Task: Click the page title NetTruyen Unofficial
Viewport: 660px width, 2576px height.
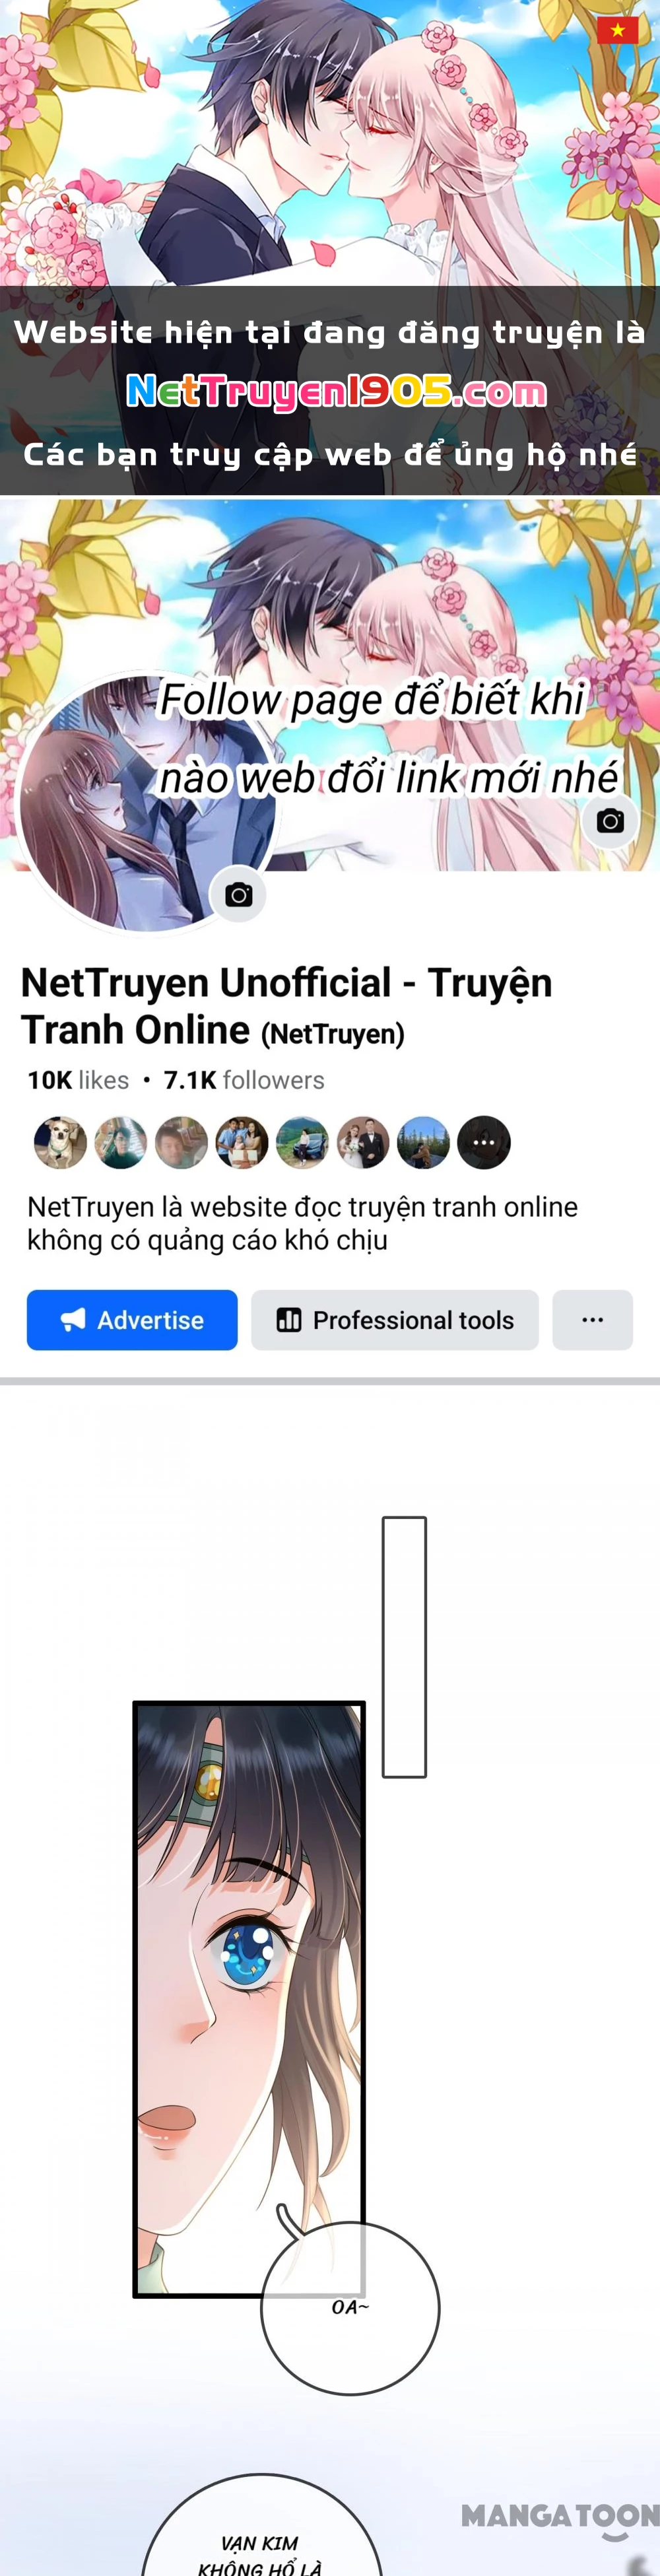Action: (286, 1006)
